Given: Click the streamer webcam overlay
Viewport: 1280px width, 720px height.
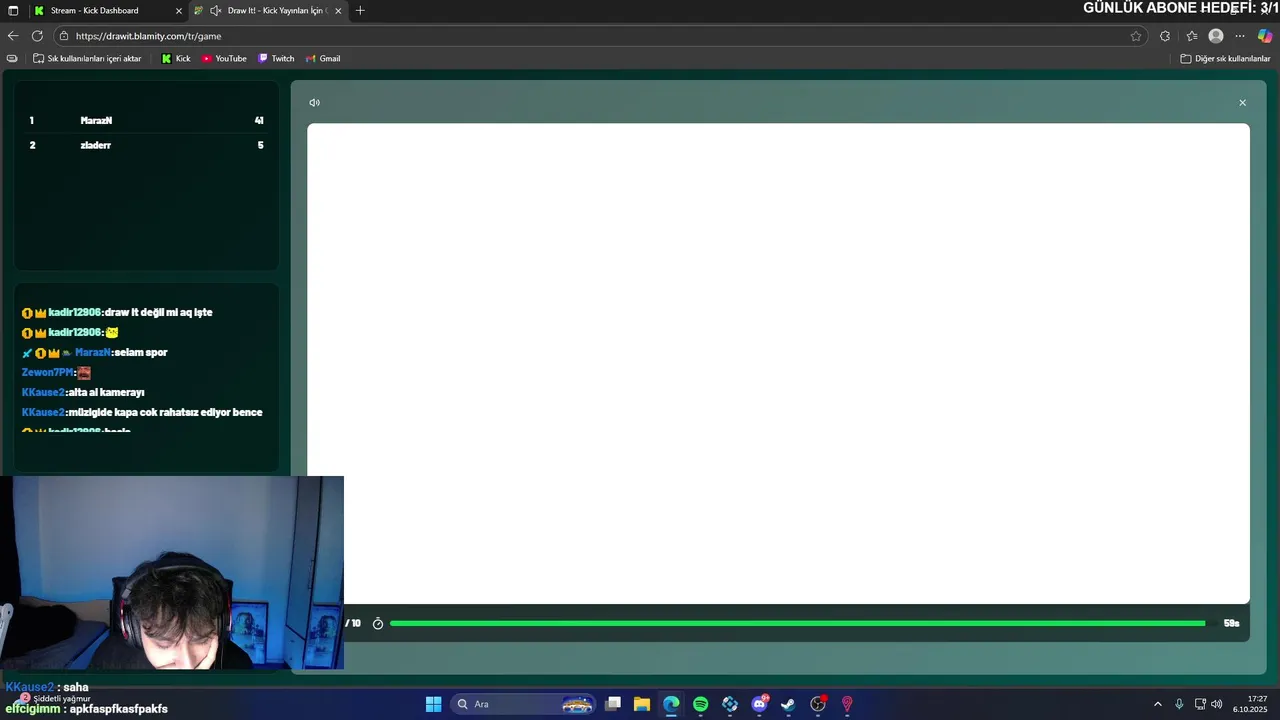Looking at the screenshot, I should tap(172, 572).
